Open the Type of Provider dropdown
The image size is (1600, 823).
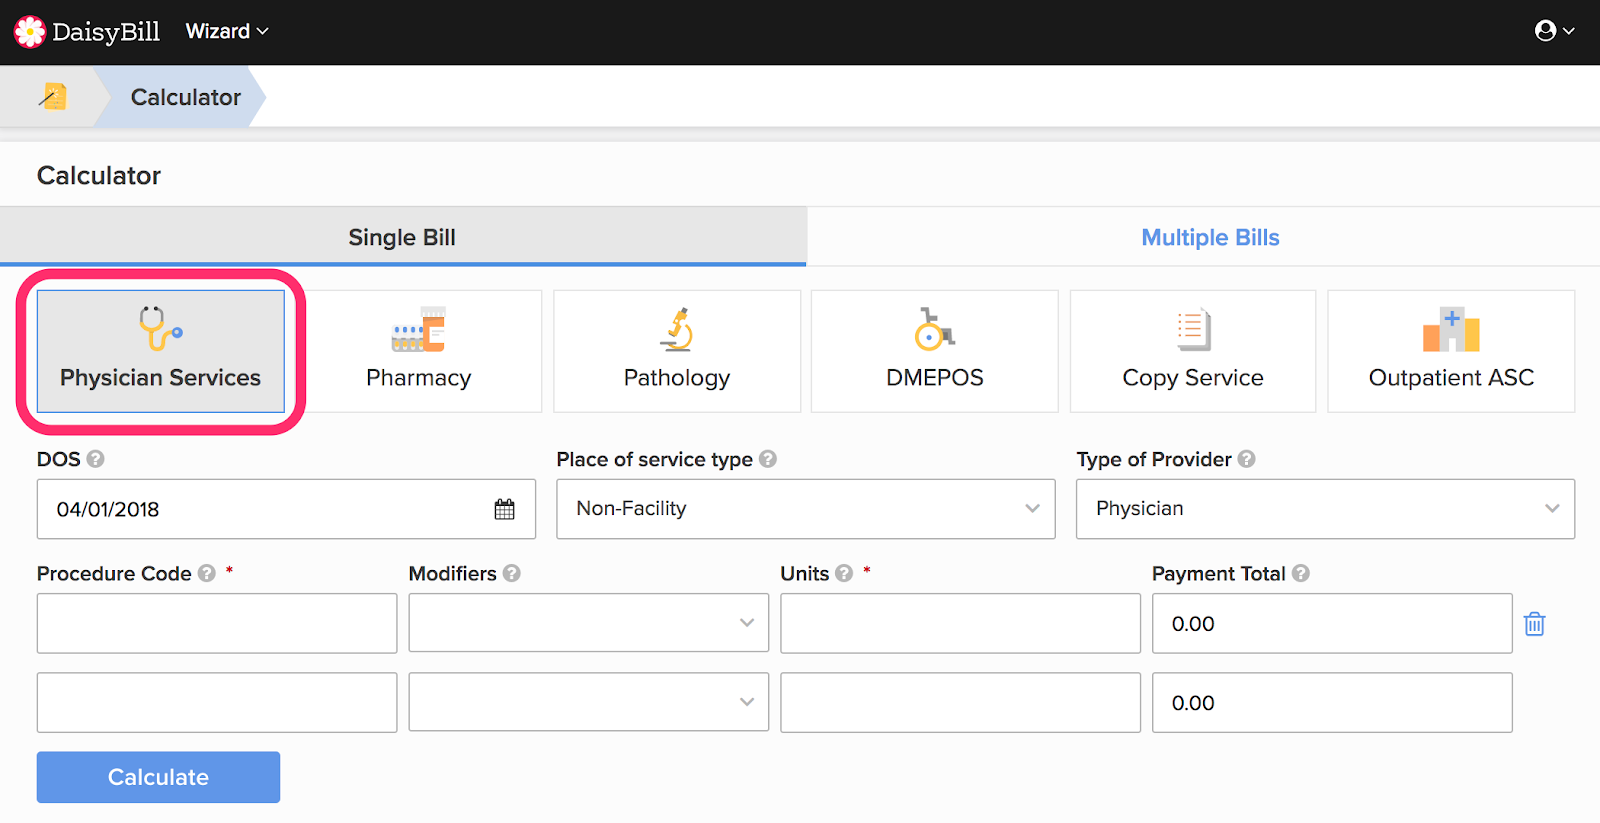[1325, 509]
